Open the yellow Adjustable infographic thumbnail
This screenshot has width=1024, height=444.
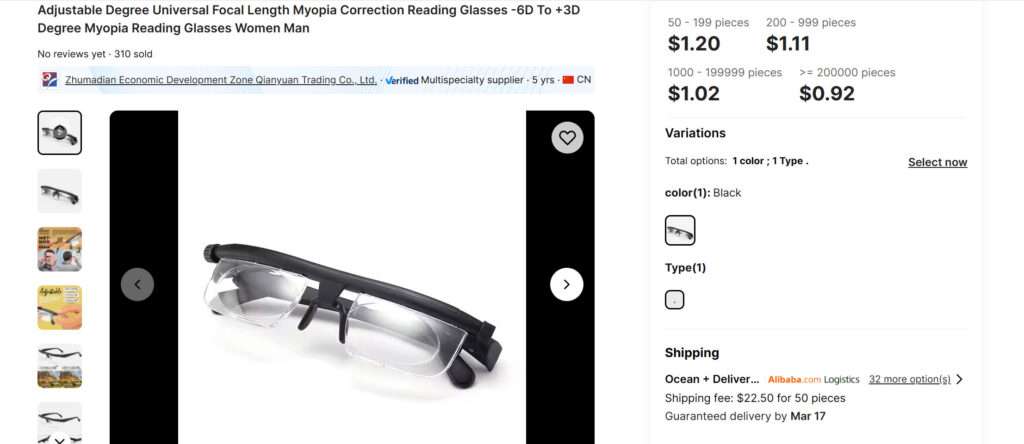[x=60, y=307]
